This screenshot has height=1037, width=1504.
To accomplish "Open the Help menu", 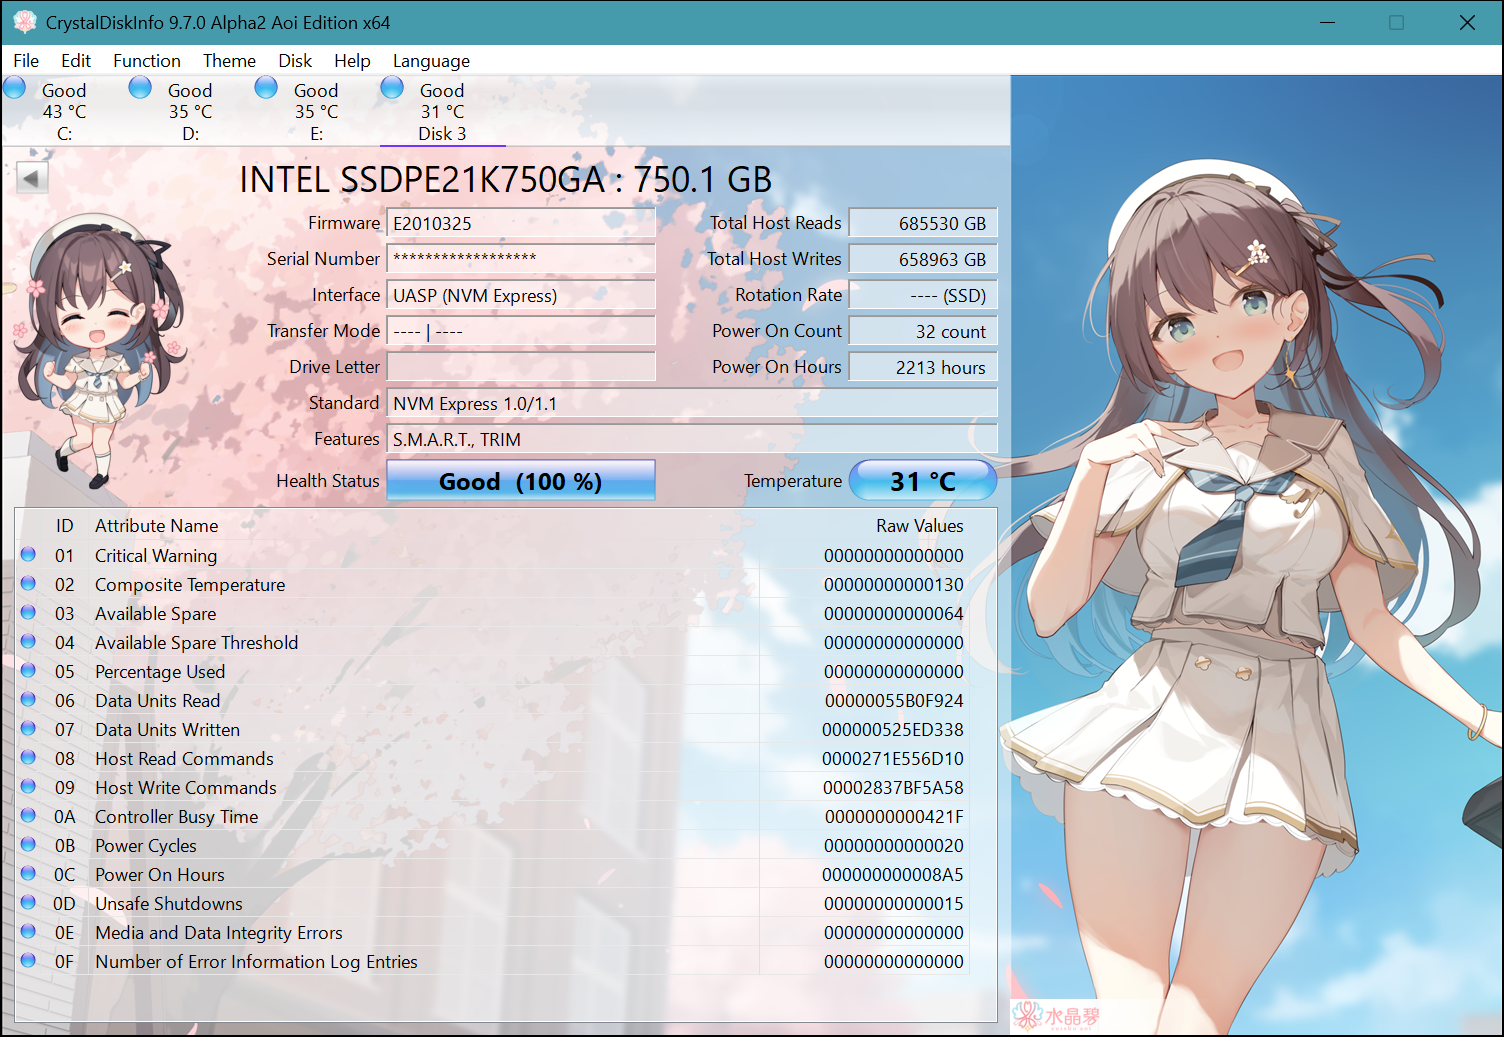I will pyautogui.click(x=352, y=61).
